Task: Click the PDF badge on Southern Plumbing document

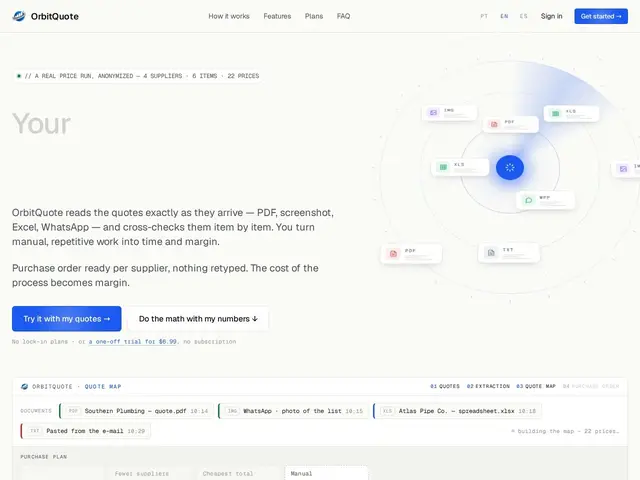Action: pyautogui.click(x=73, y=411)
